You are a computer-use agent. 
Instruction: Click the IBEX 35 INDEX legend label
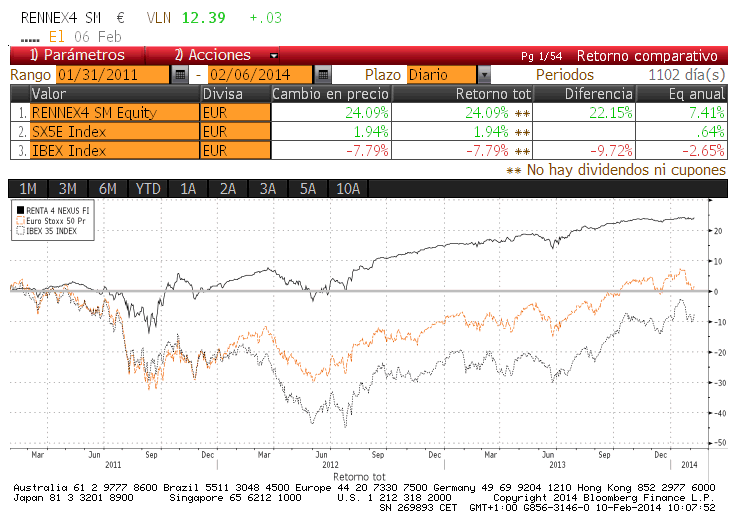pos(51,231)
